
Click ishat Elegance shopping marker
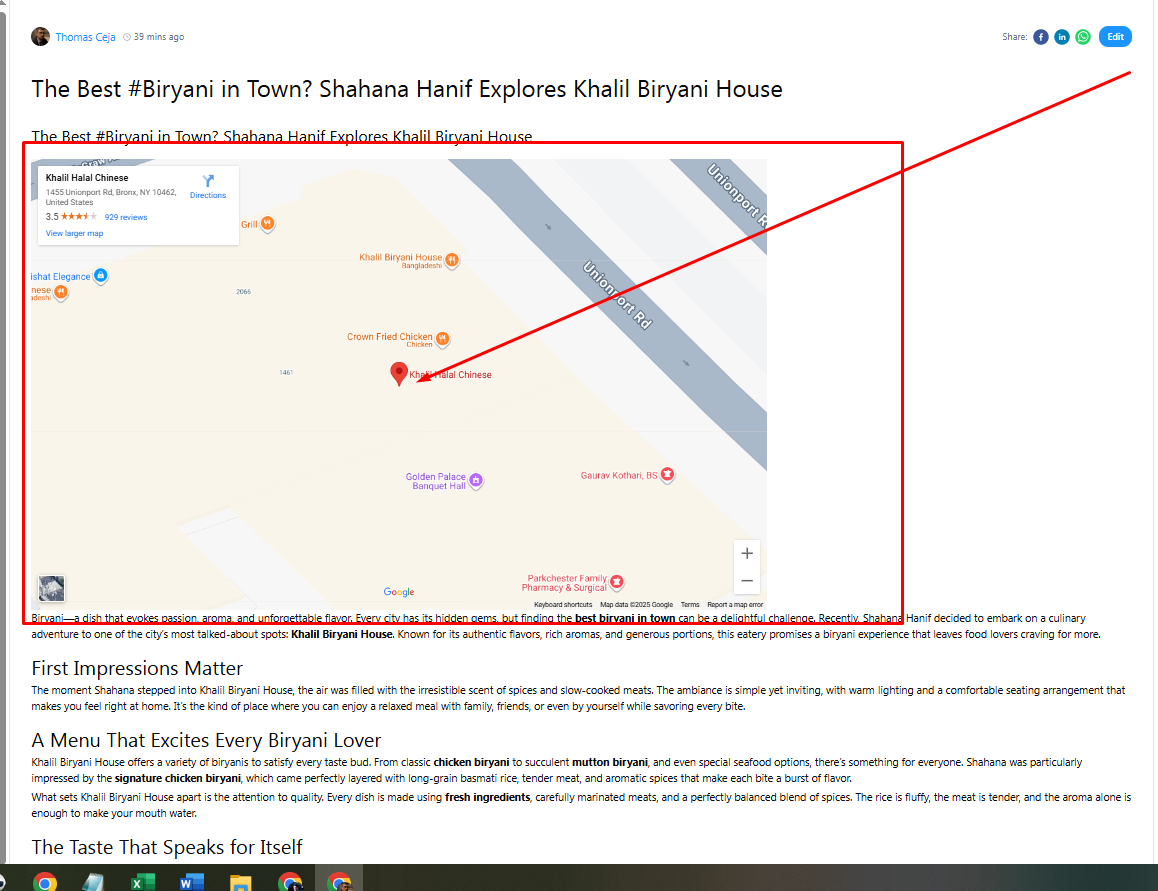click(x=101, y=276)
